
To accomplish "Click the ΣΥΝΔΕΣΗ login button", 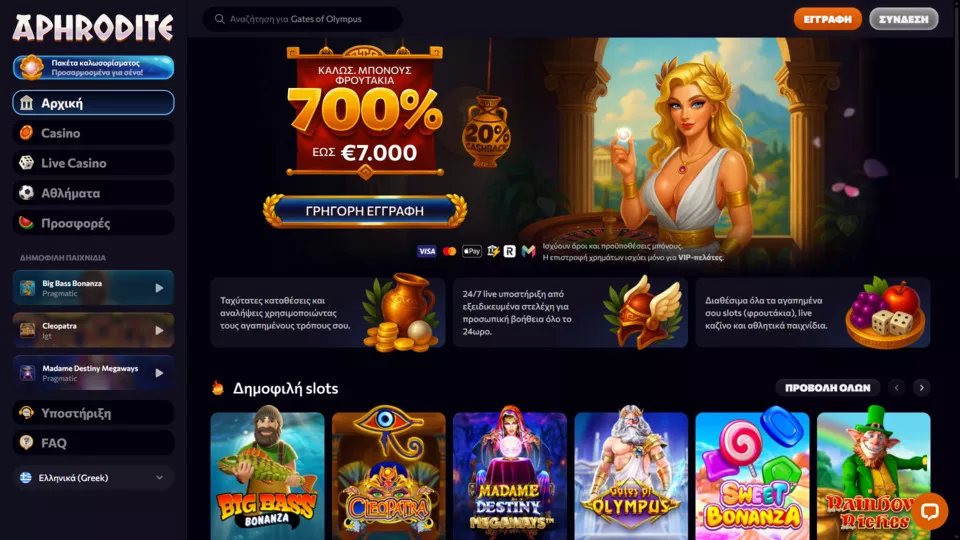I will (x=904, y=19).
